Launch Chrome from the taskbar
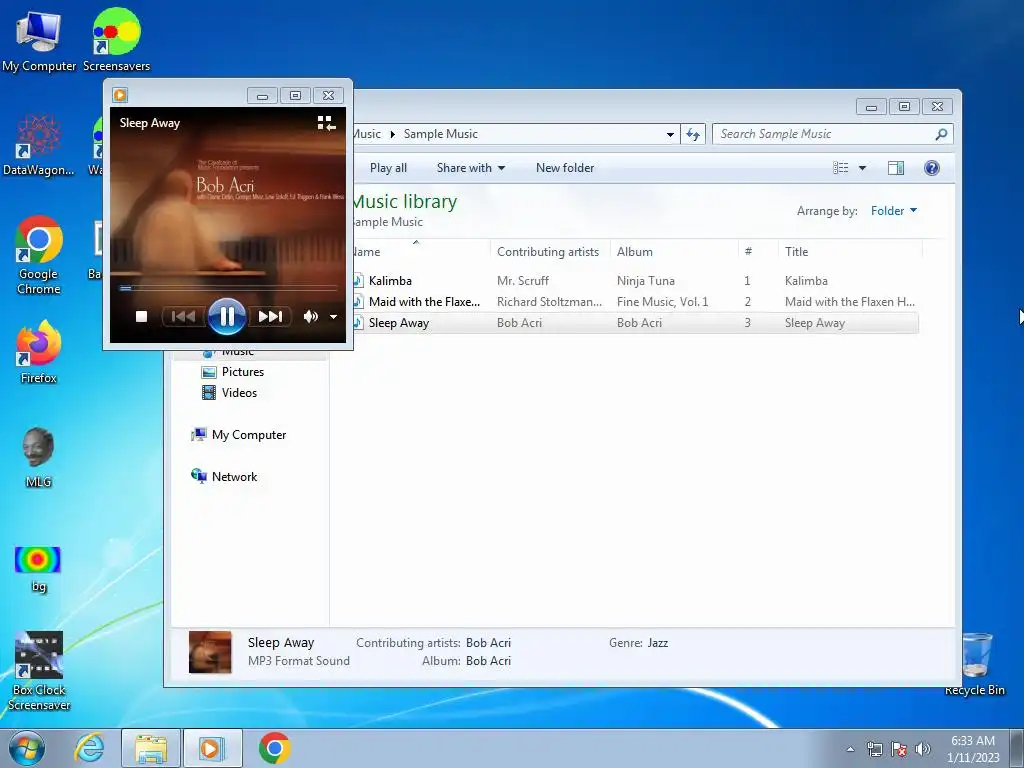Screen dimensions: 1024x768 tap(274, 748)
